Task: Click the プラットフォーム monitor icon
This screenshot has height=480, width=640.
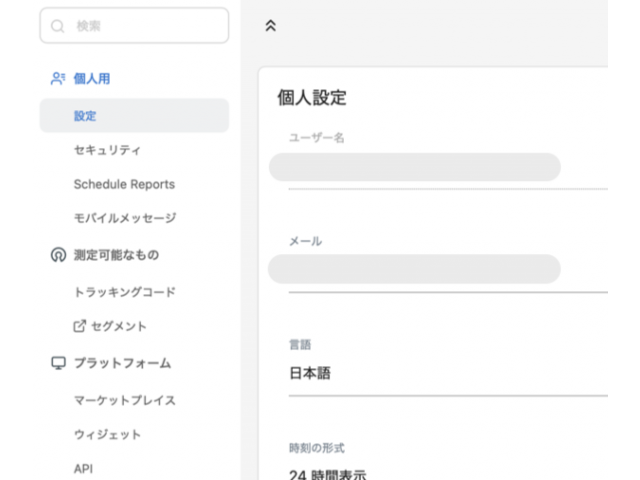Action: (x=58, y=363)
